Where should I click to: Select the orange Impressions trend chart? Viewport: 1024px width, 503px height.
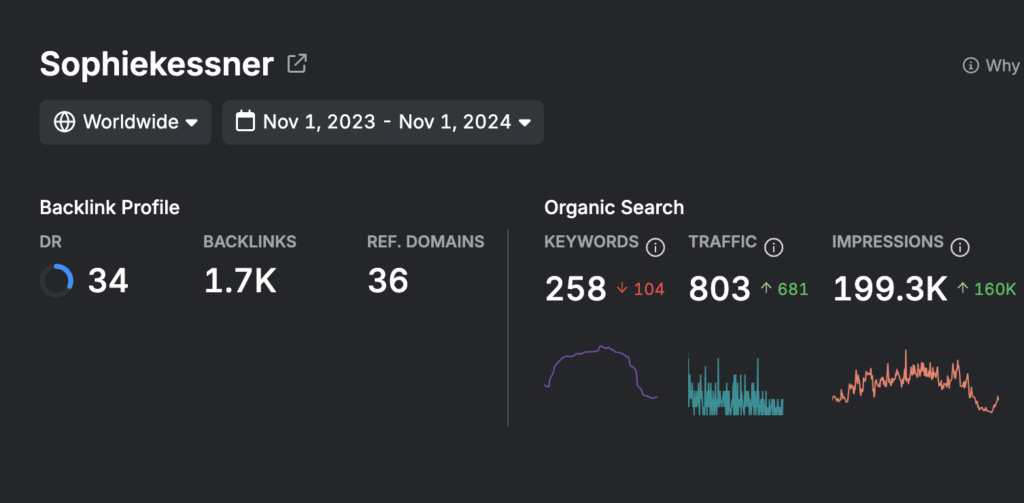[916, 381]
